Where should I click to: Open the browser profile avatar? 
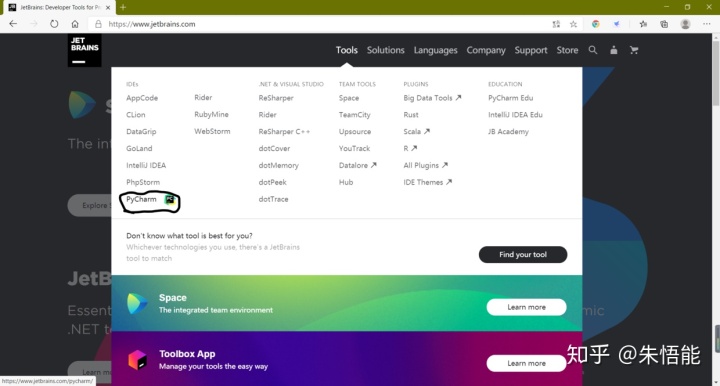point(685,24)
